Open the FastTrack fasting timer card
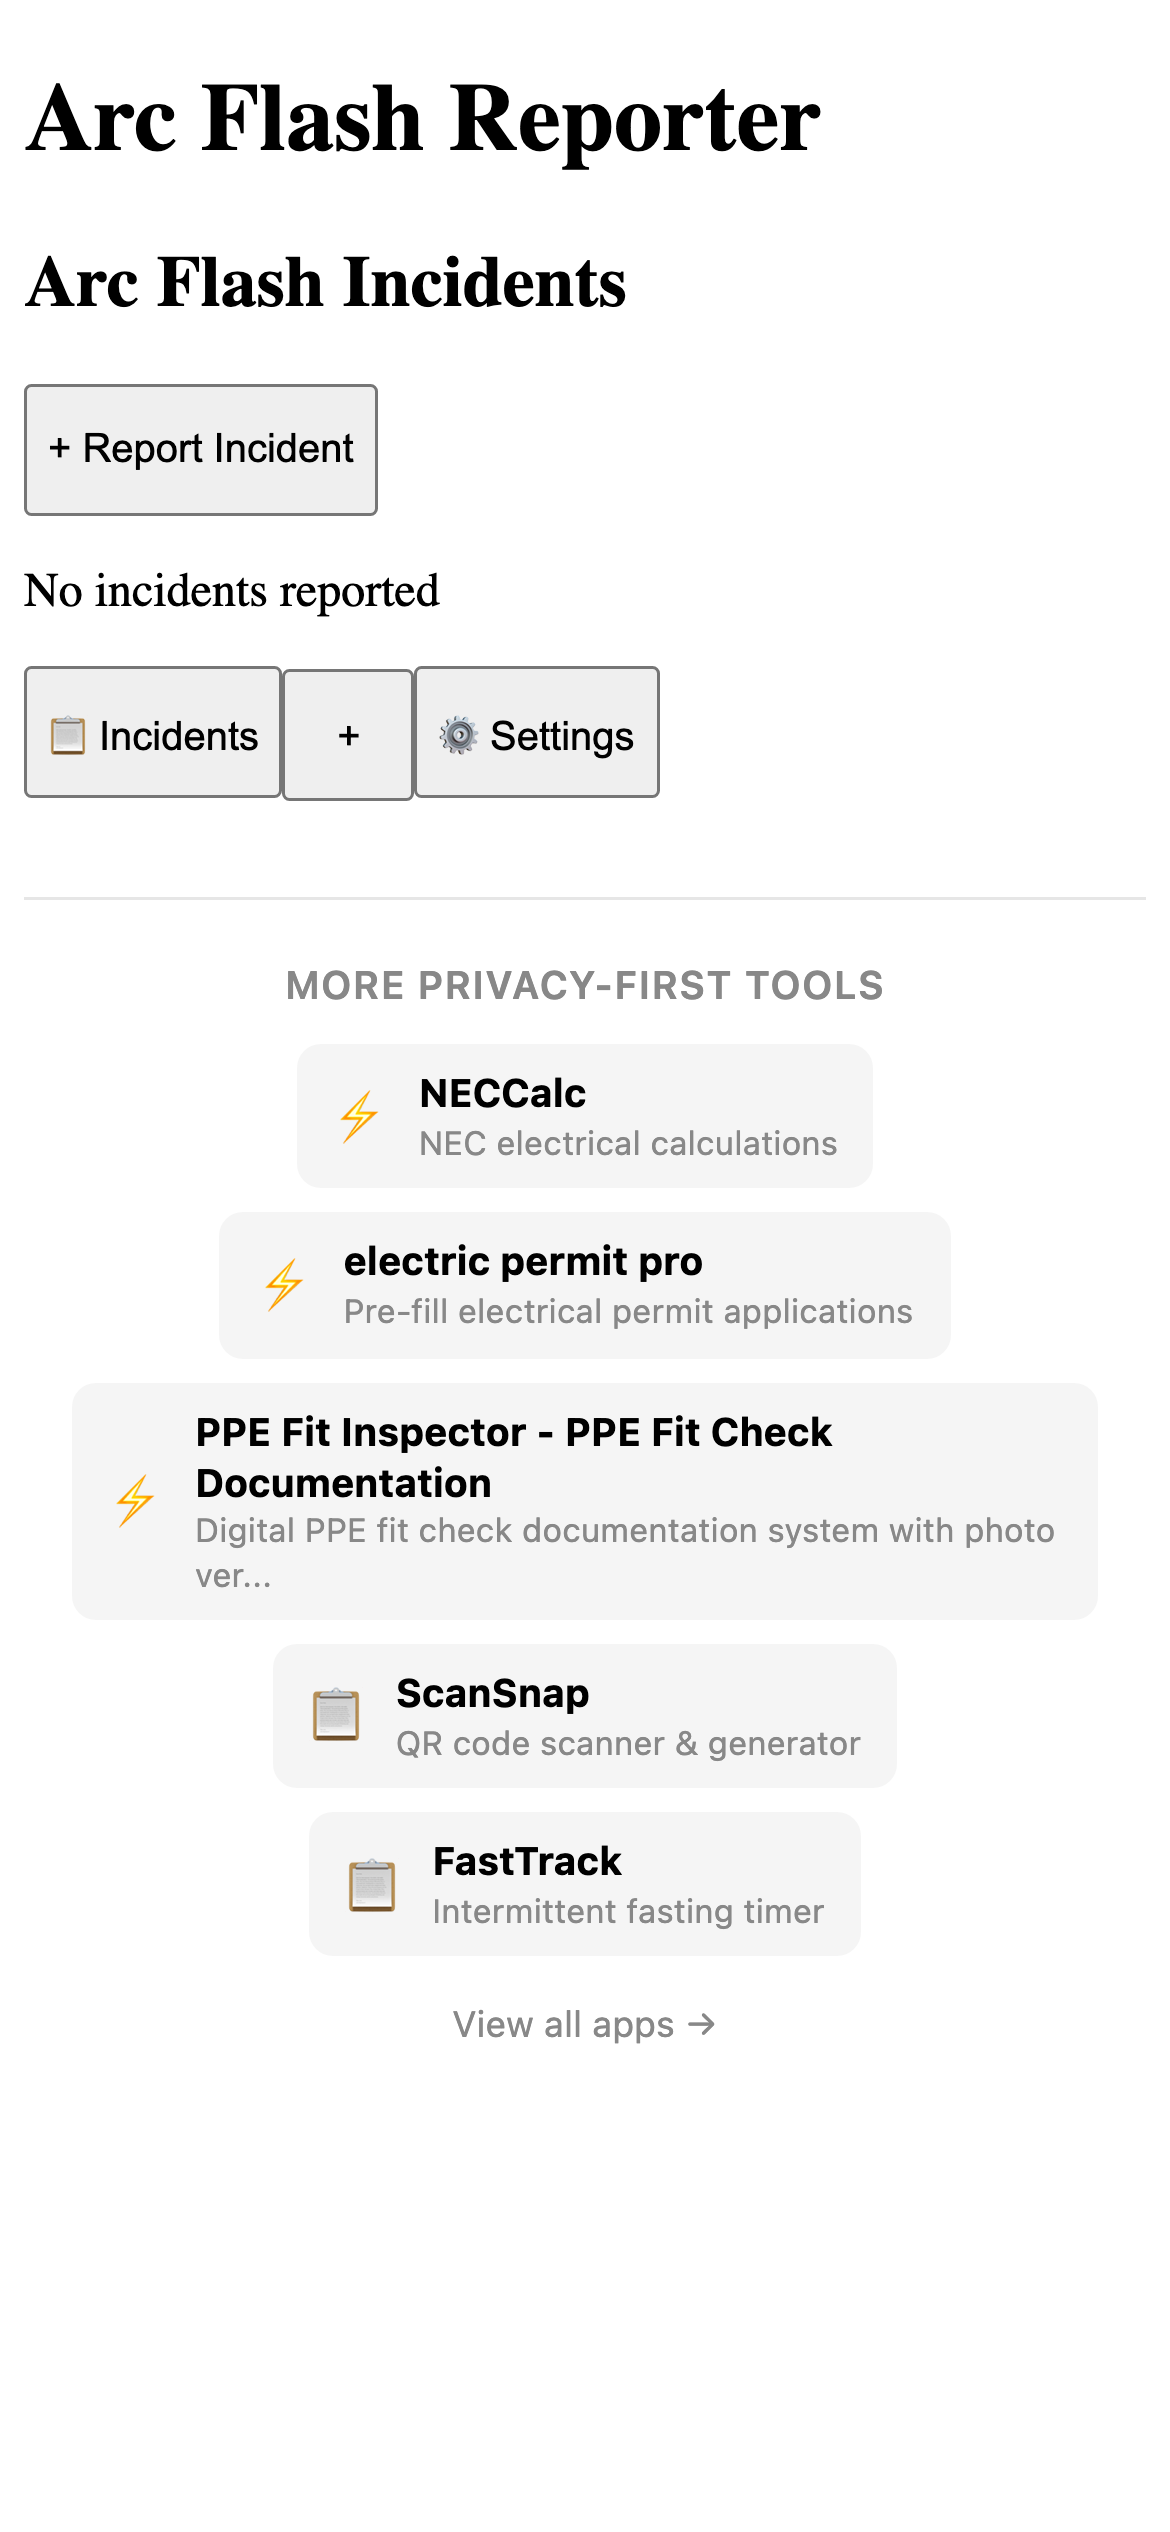 pyautogui.click(x=584, y=1884)
